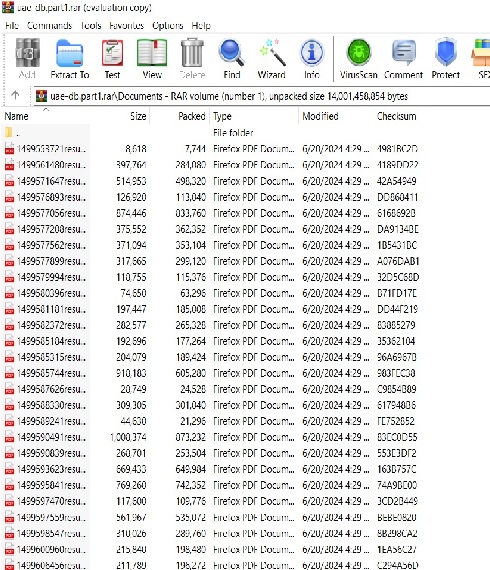Select file 1499577899resu..
Screen dimensions: 490x570
[51, 261]
